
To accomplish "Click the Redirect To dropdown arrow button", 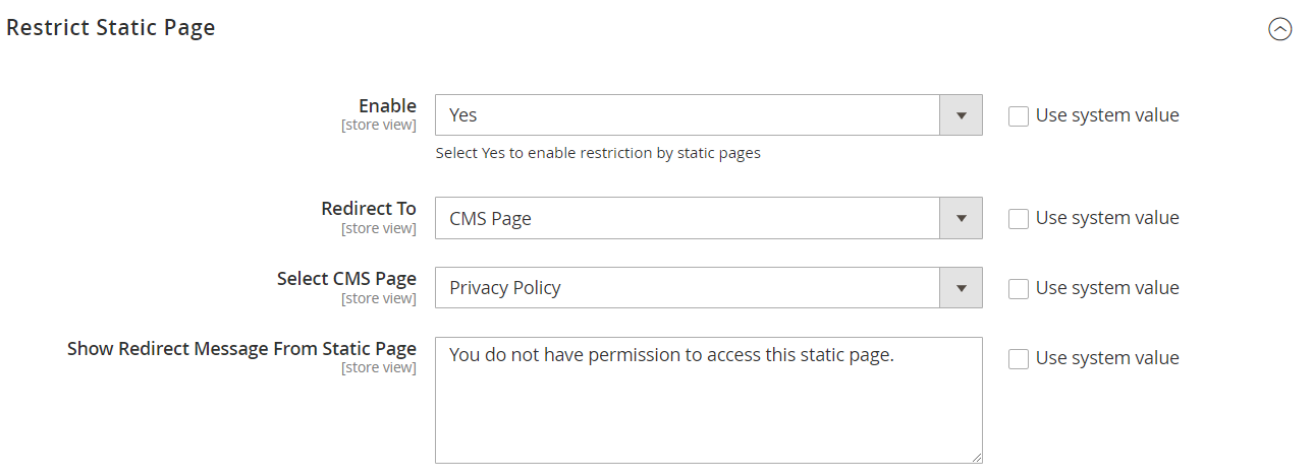I will click(962, 218).
